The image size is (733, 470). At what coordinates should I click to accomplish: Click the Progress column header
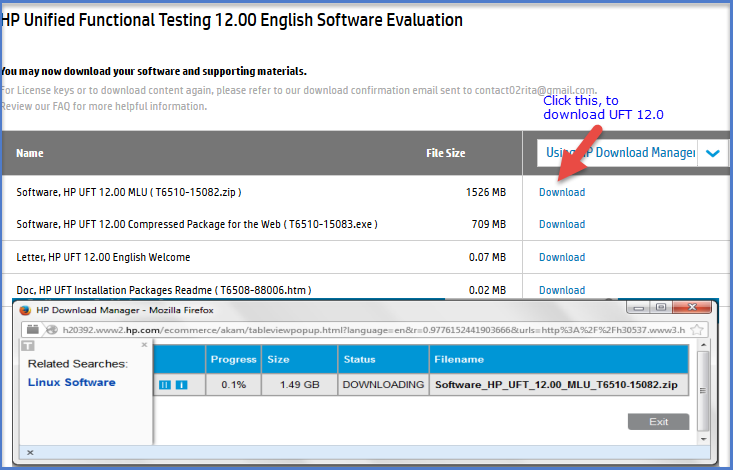coord(233,359)
